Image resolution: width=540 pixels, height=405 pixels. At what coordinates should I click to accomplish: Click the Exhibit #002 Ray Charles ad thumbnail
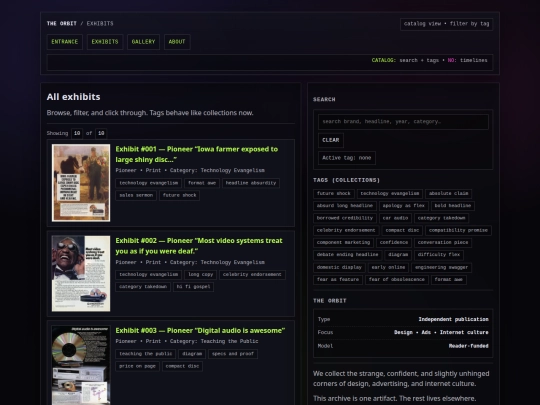click(x=81, y=273)
